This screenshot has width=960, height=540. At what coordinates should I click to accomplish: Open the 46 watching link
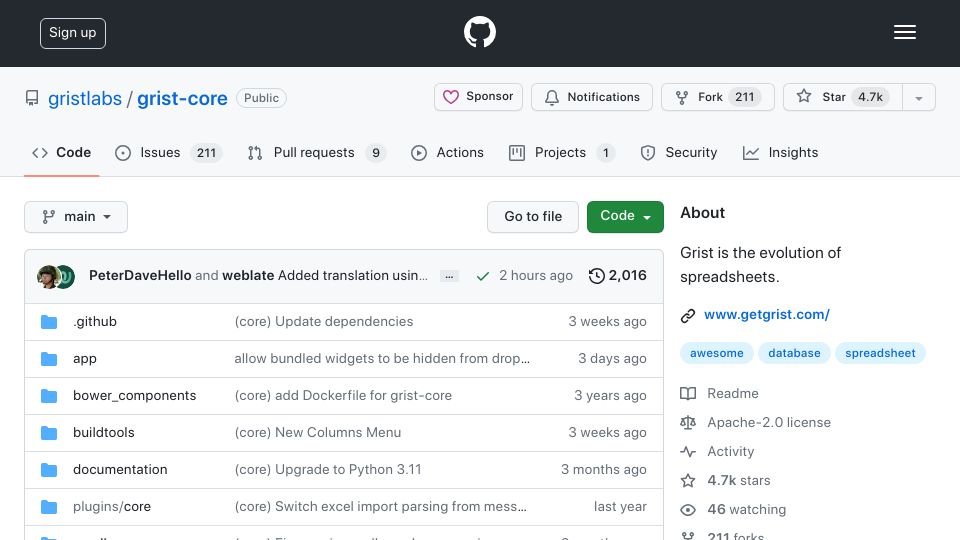[x=746, y=510]
